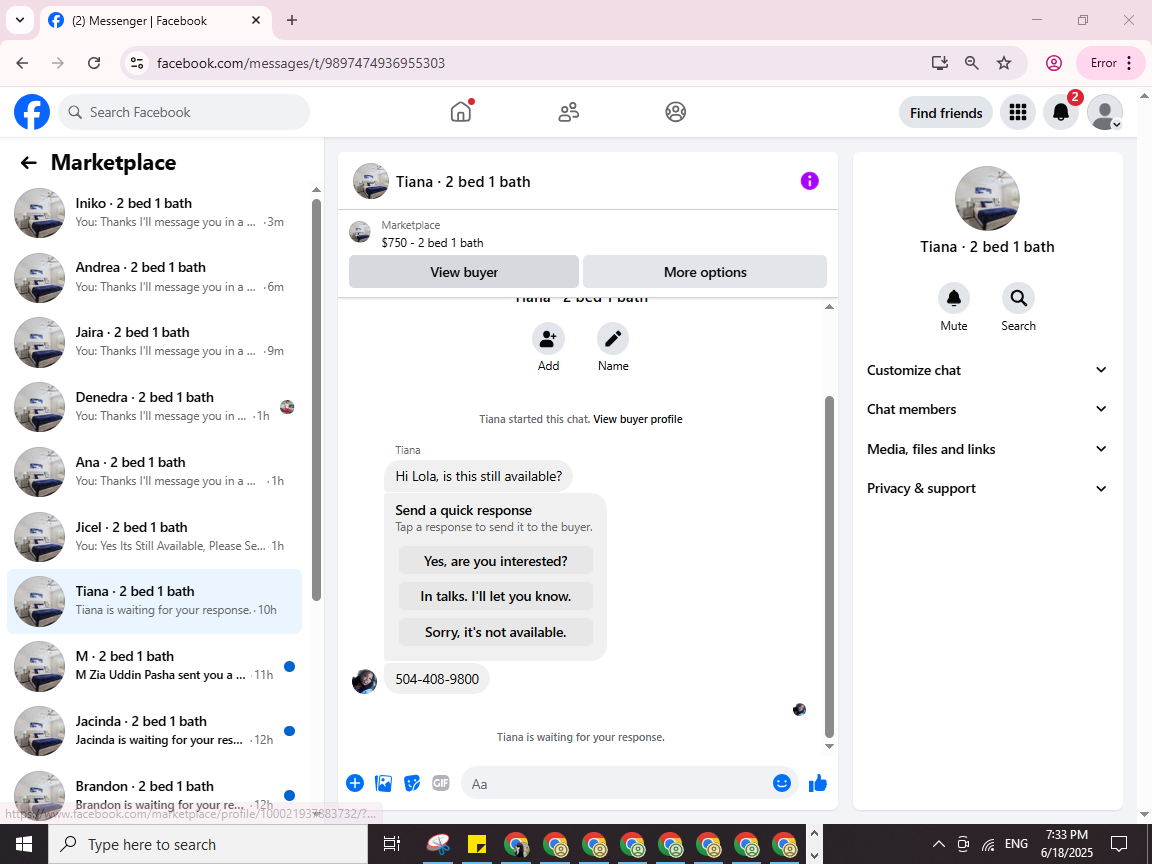Expand the Customize chat section
1152x864 pixels.
pos(987,370)
